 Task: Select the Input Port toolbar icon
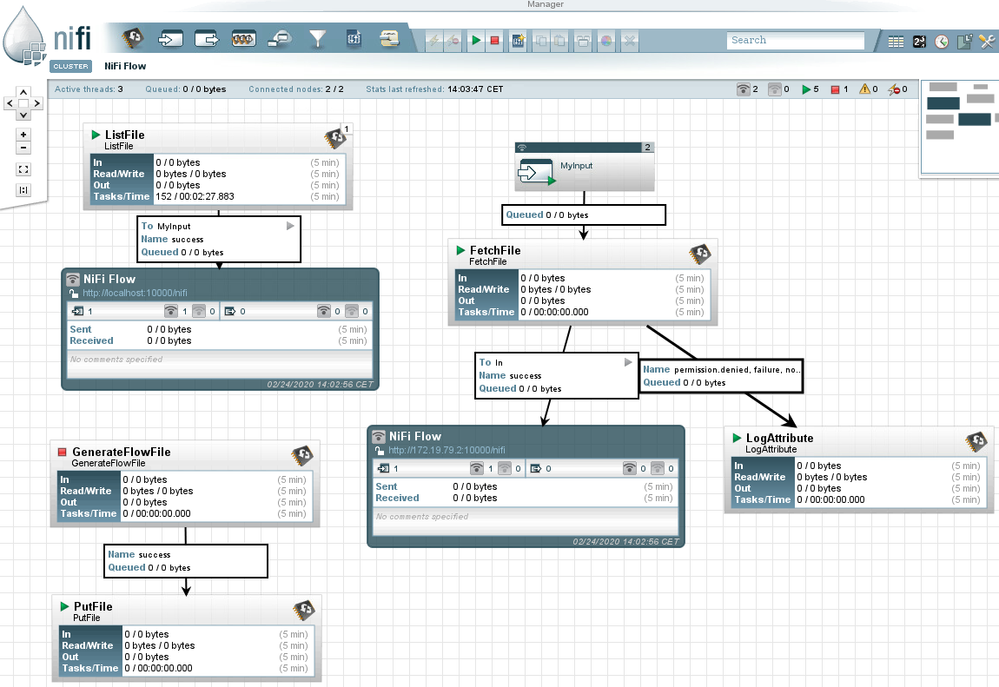click(x=170, y=40)
